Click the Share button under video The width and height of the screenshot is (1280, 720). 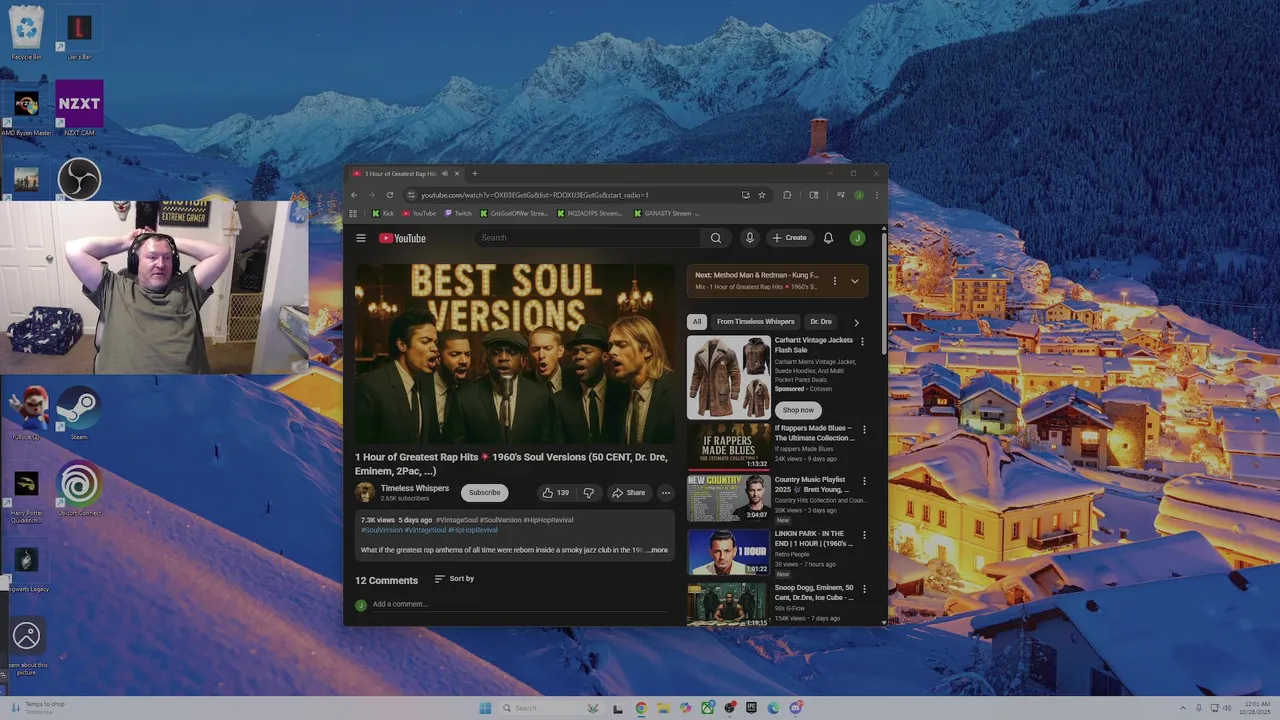(629, 493)
